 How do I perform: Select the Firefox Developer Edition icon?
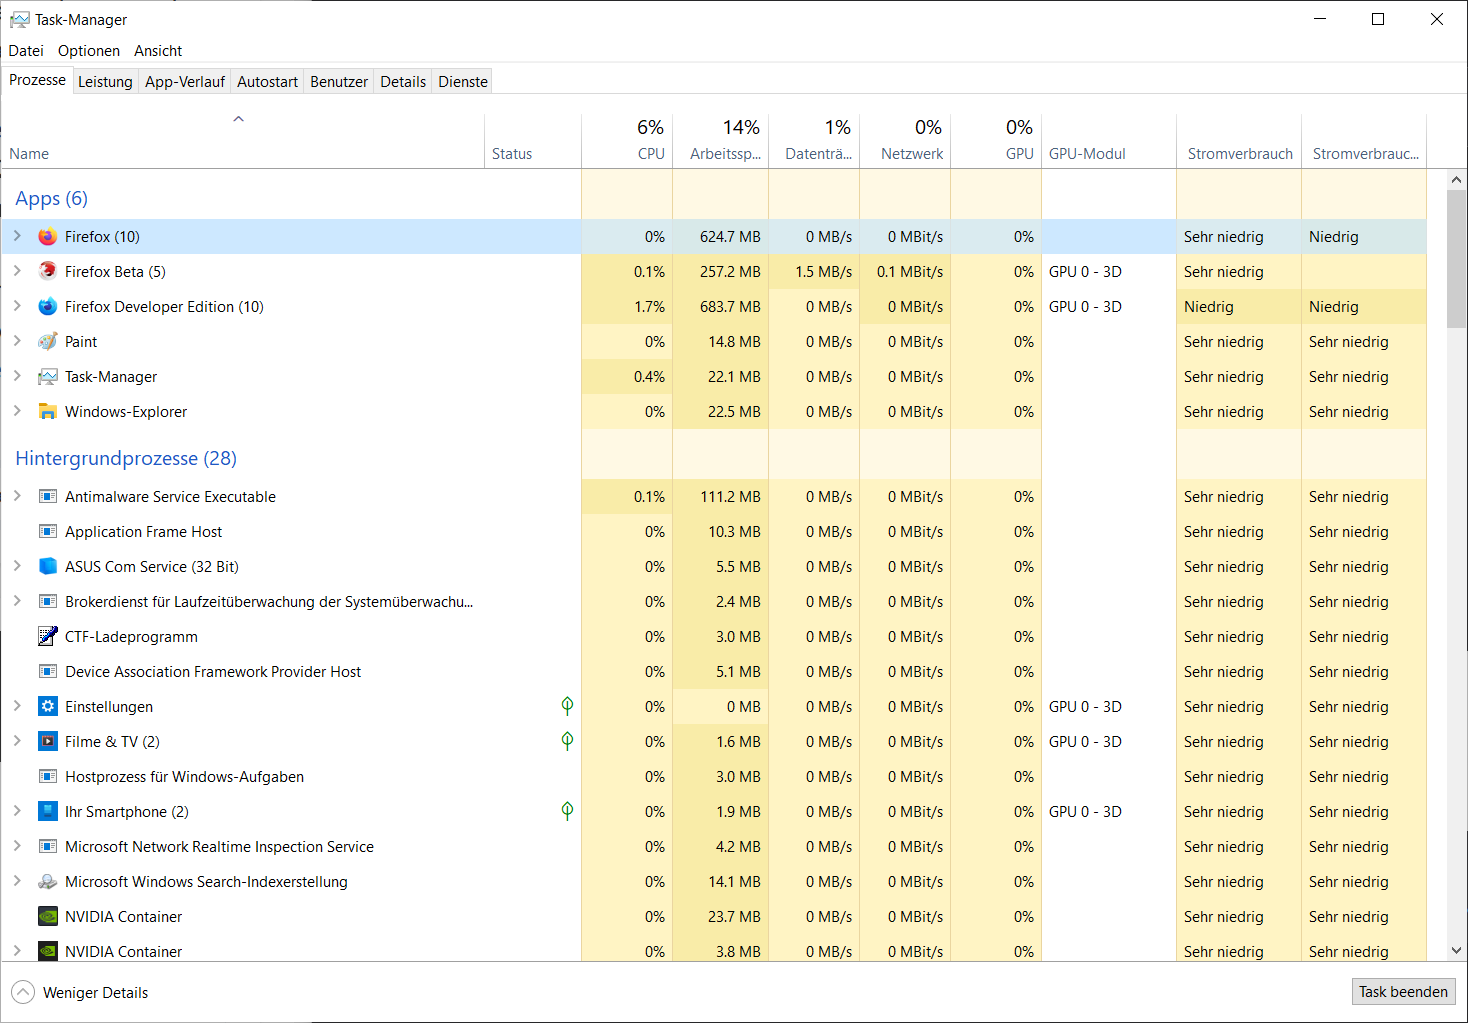(47, 306)
